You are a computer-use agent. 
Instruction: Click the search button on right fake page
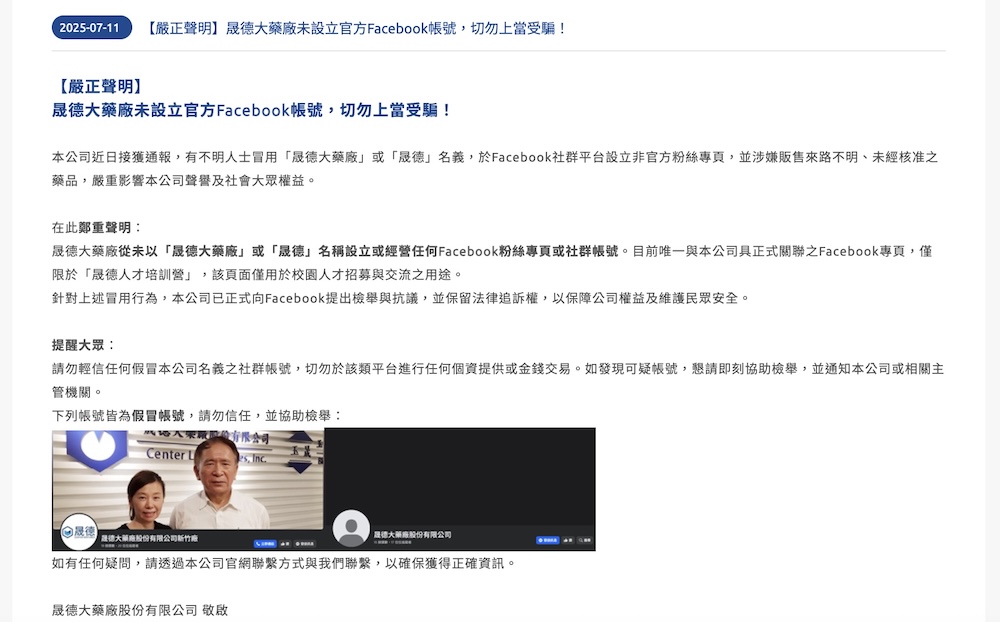584,540
